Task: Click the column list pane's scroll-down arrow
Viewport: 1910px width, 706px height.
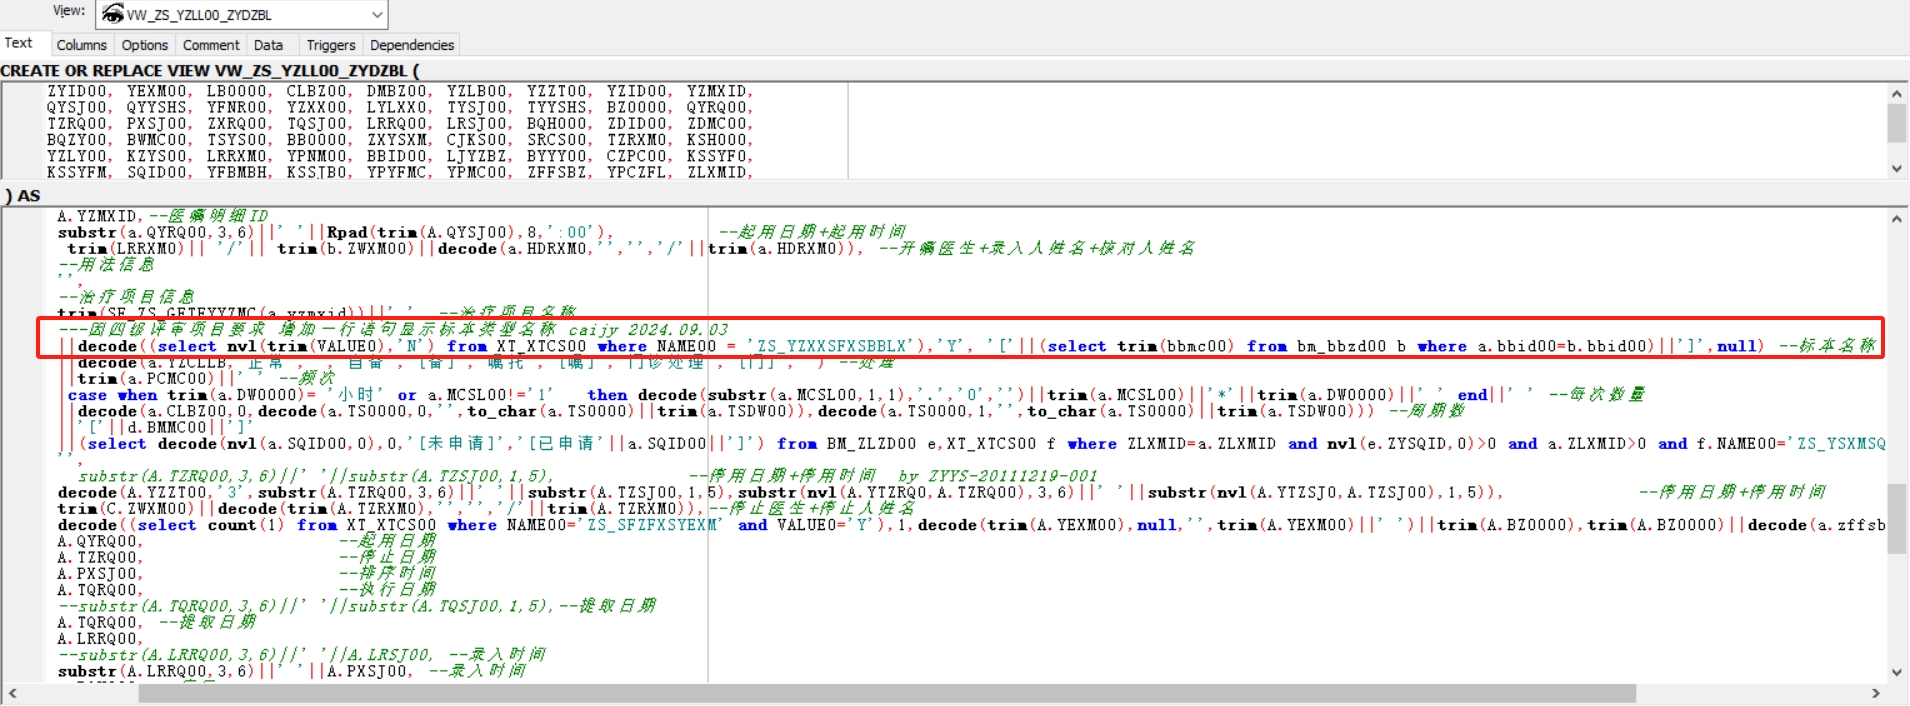Action: pos(1896,169)
